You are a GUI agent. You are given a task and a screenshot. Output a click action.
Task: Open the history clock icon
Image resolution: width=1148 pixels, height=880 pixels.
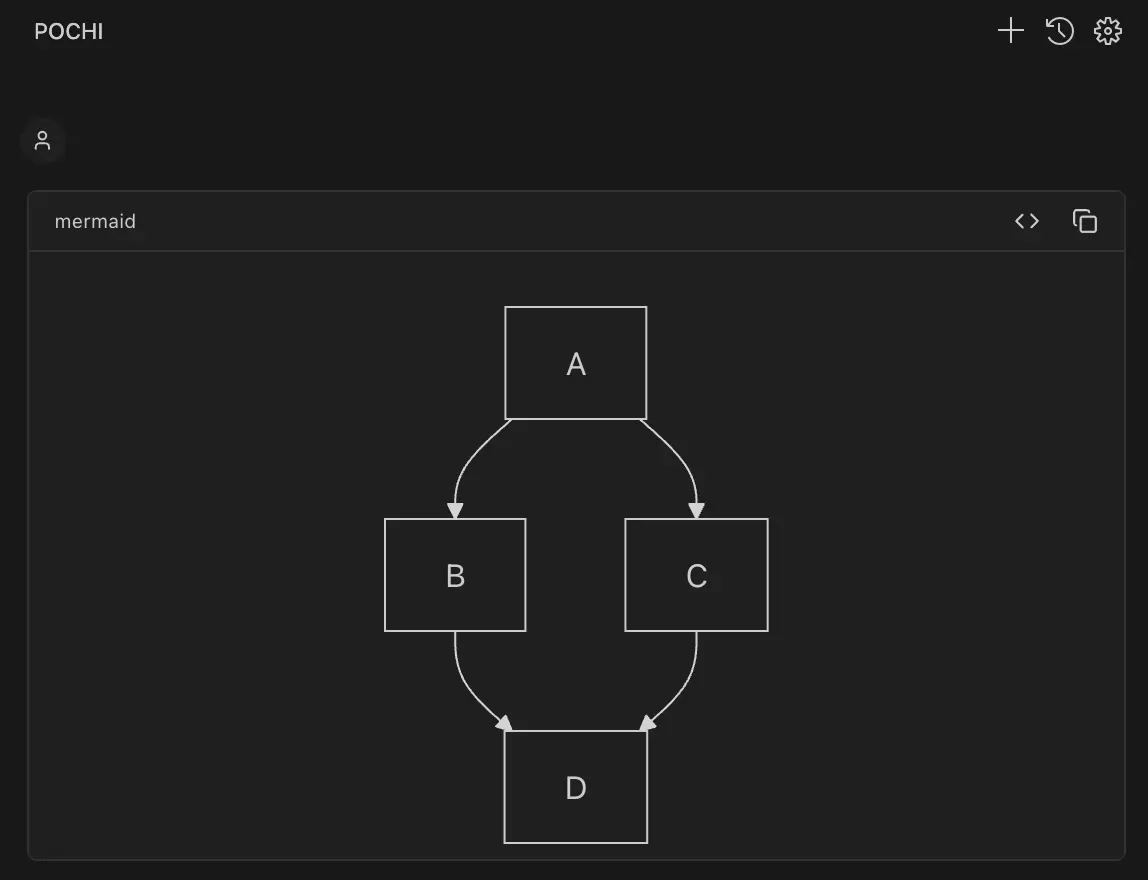1060,31
